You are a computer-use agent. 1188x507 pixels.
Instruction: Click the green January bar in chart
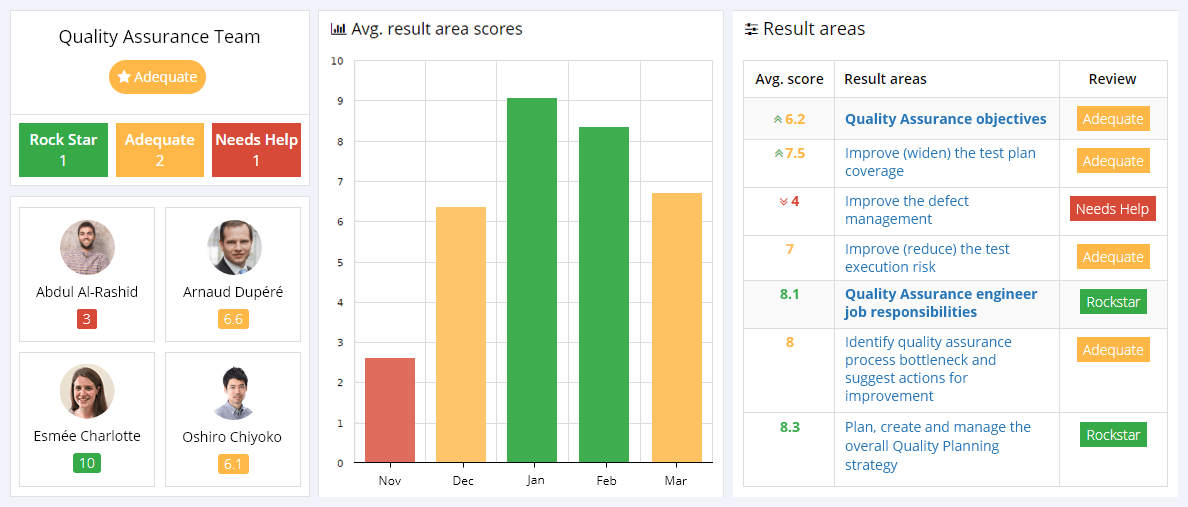[532, 280]
